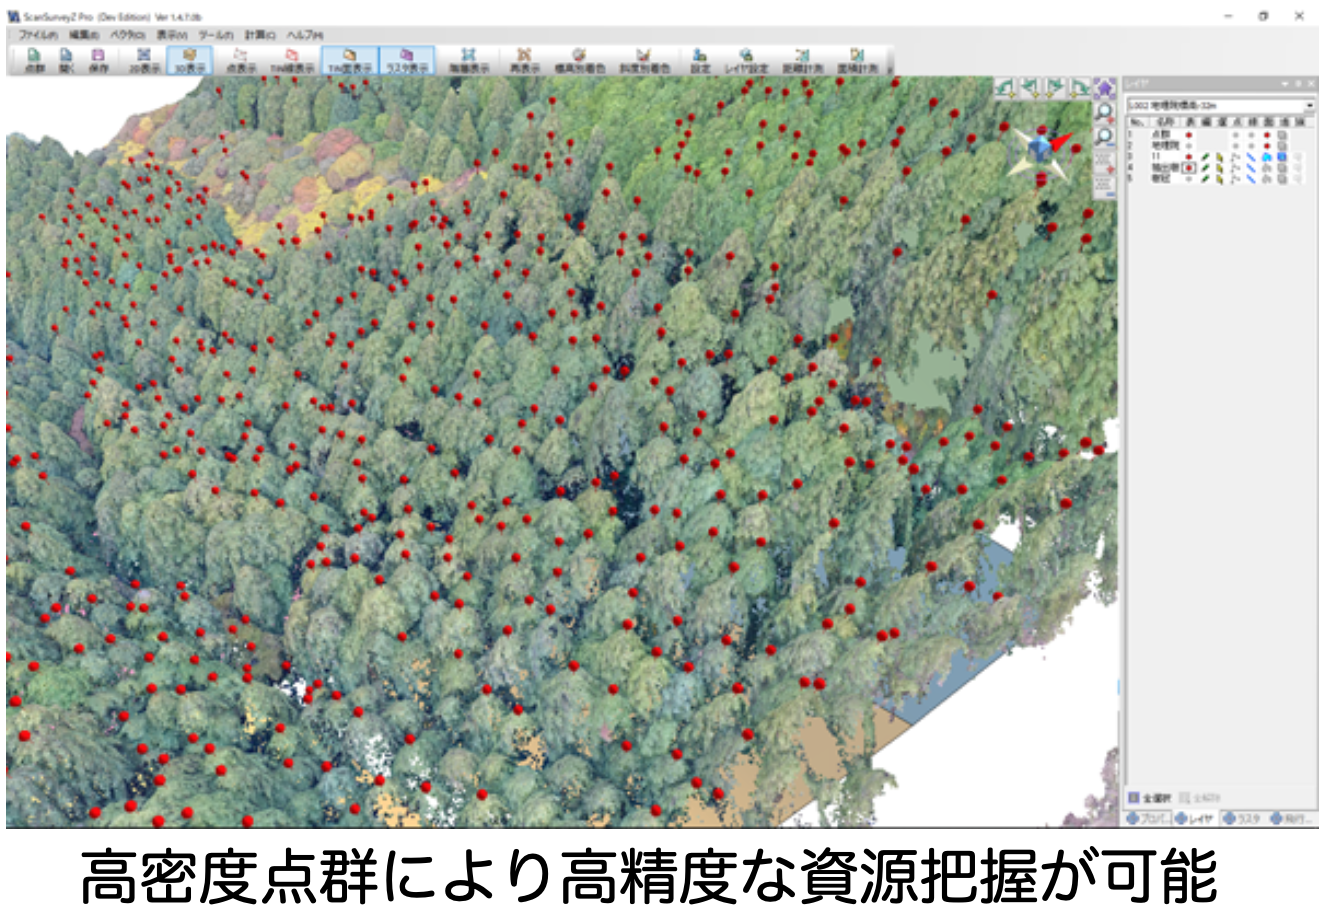Switch to 2D表示 view mode
This screenshot has height=912, width=1326.
pyautogui.click(x=144, y=60)
